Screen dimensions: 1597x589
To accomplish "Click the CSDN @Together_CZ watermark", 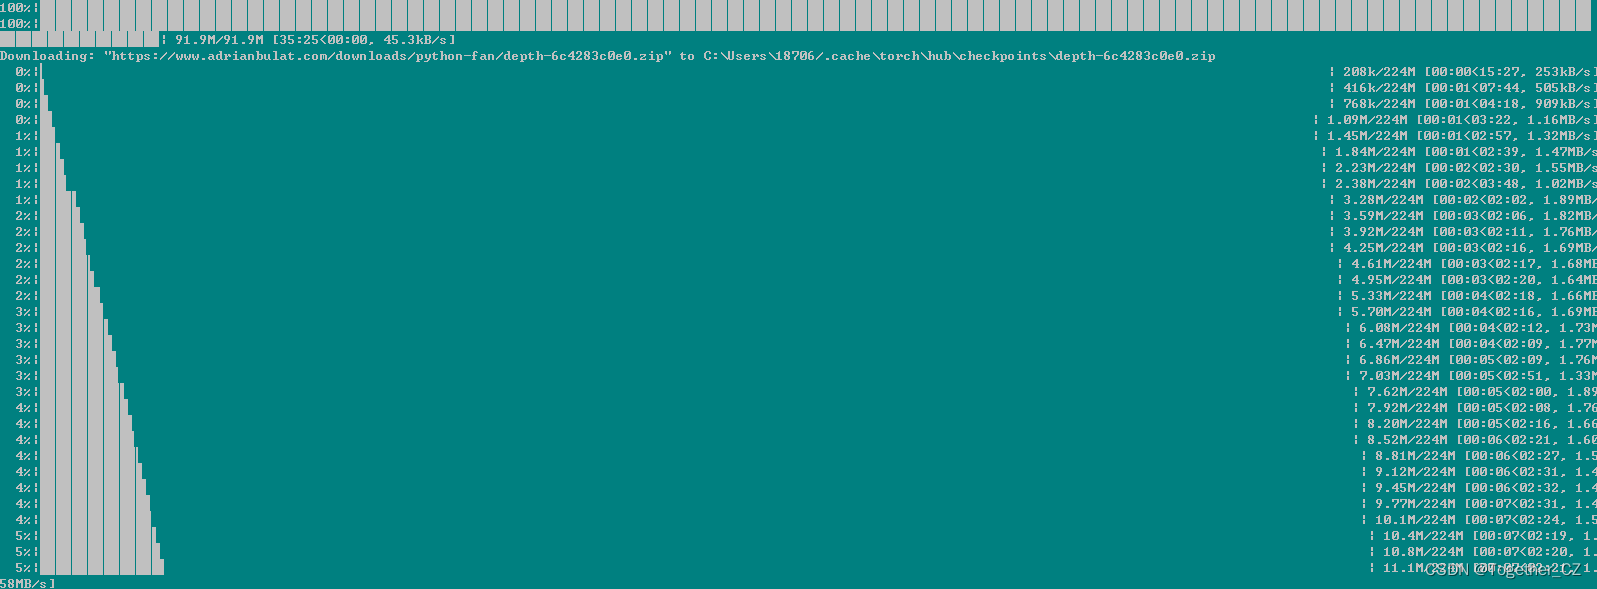I will [1502, 570].
